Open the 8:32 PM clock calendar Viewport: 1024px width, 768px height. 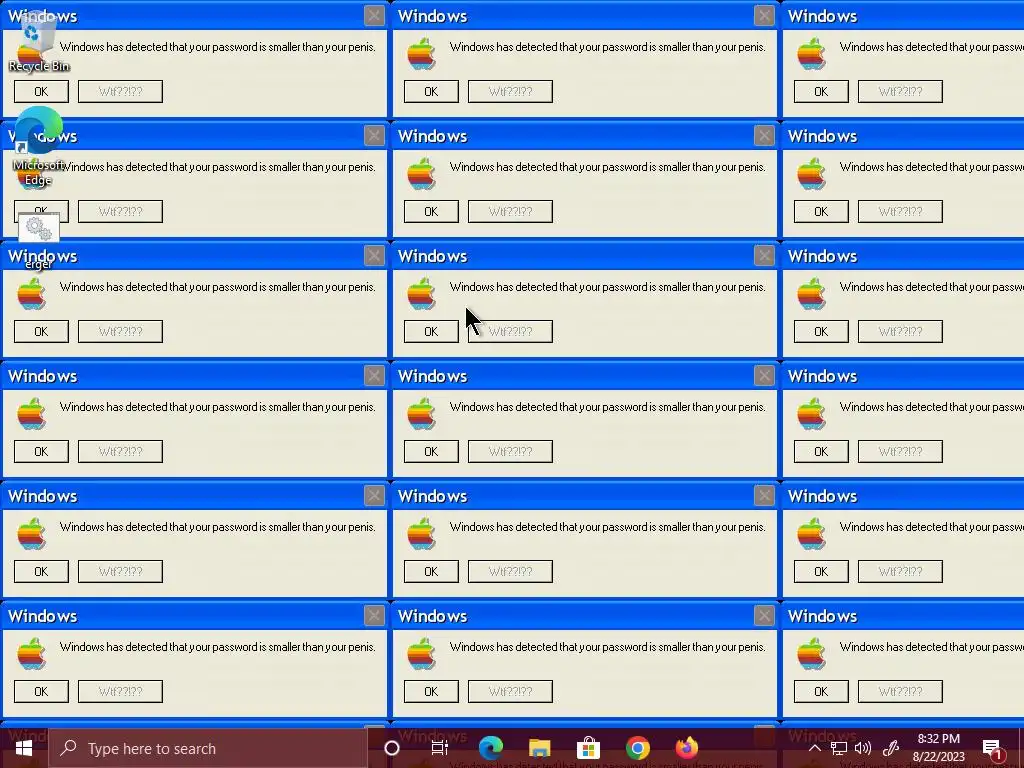click(x=938, y=748)
